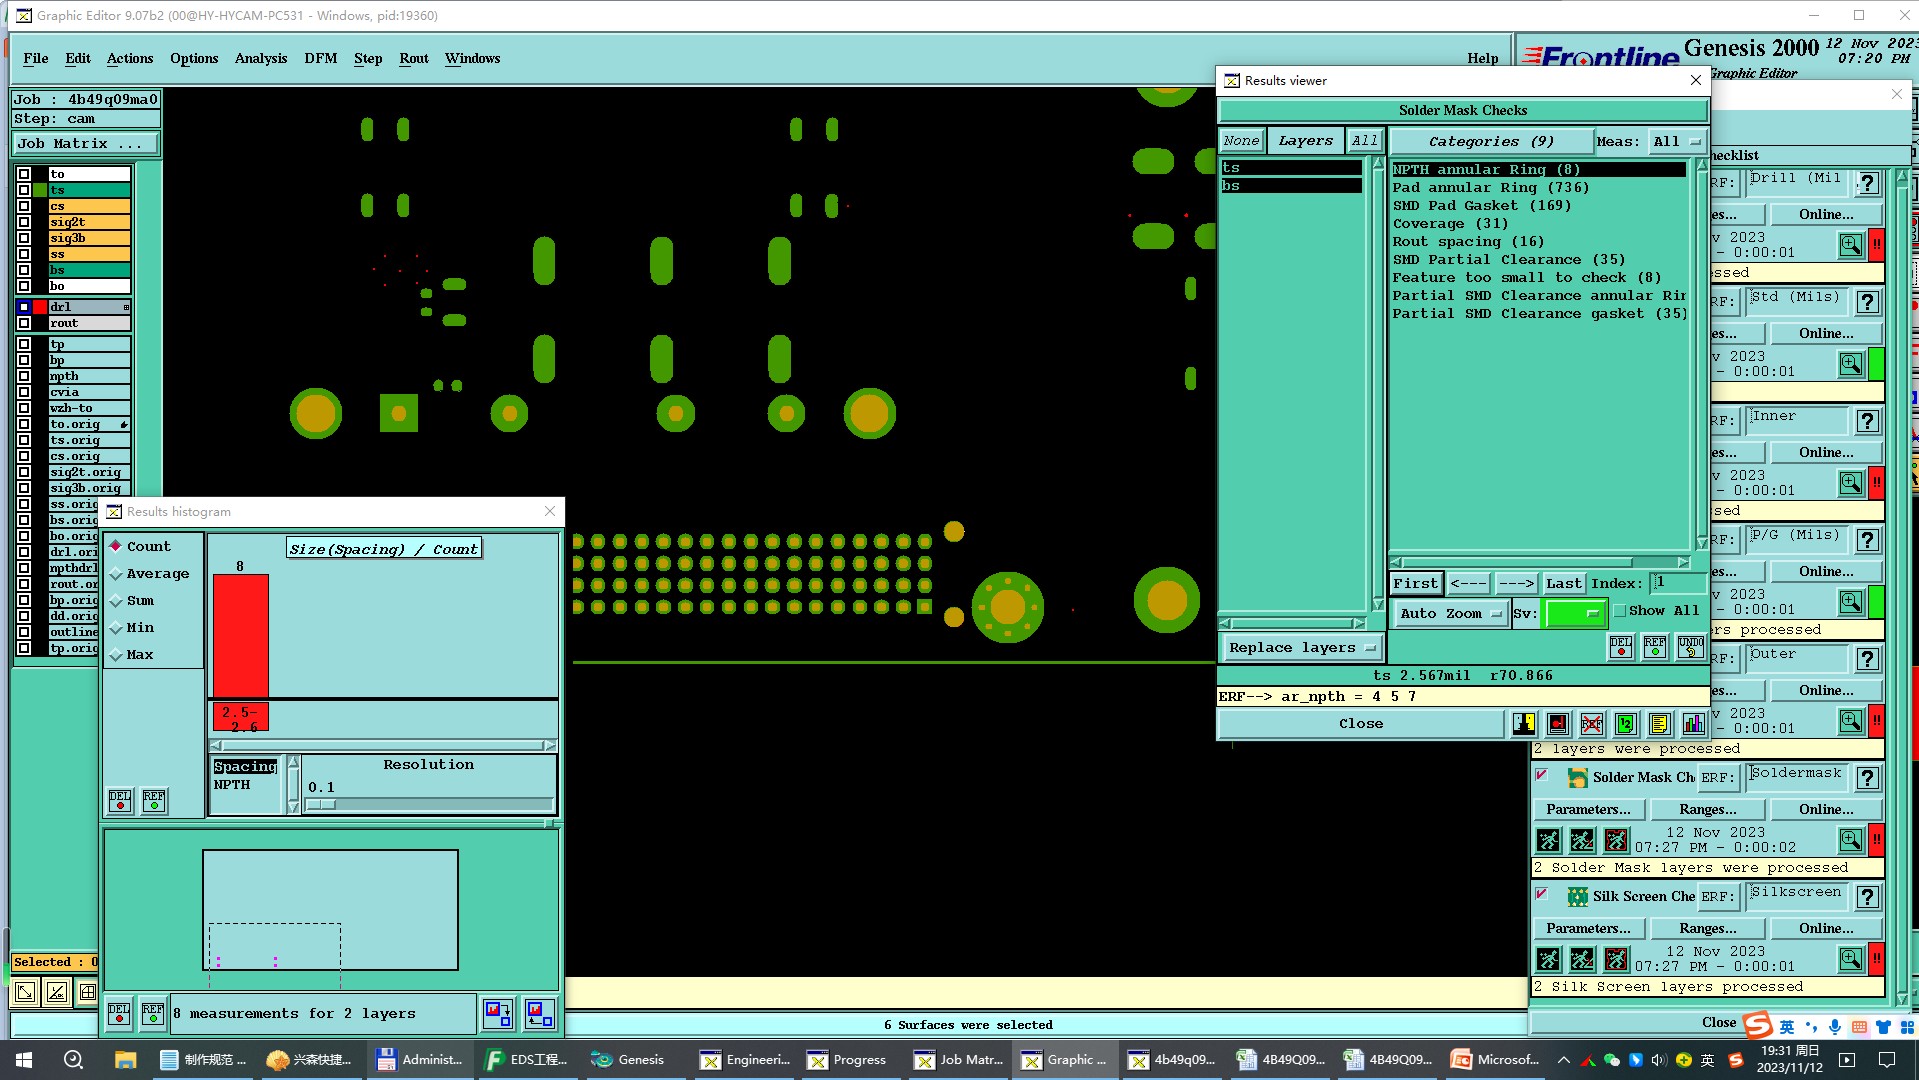Click the DEL icon in Results viewer
1919x1080 pixels.
point(1620,647)
